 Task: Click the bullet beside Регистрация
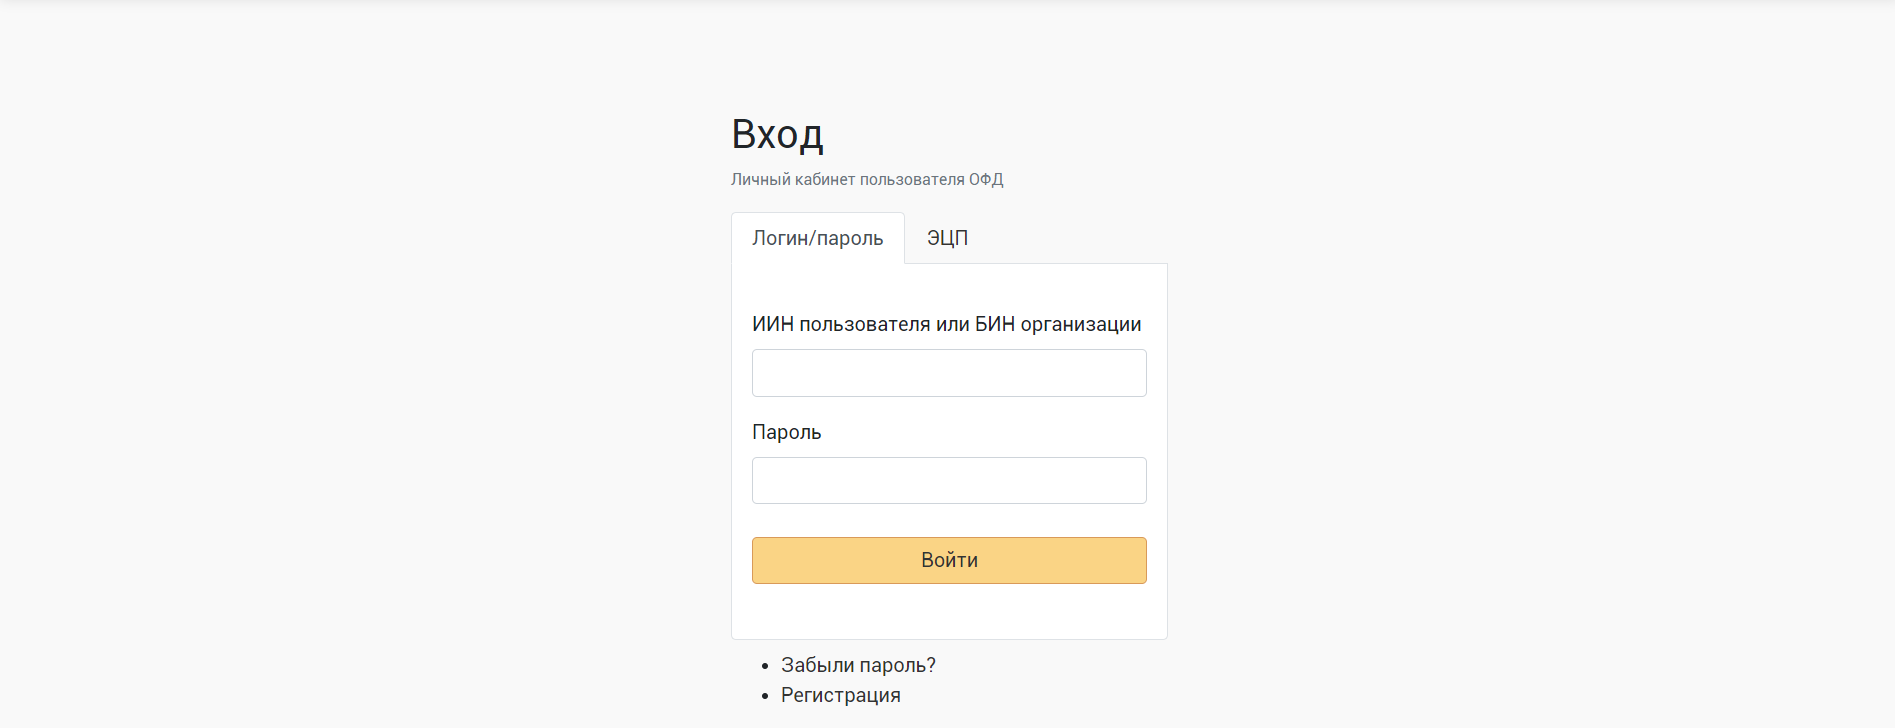[x=765, y=696]
